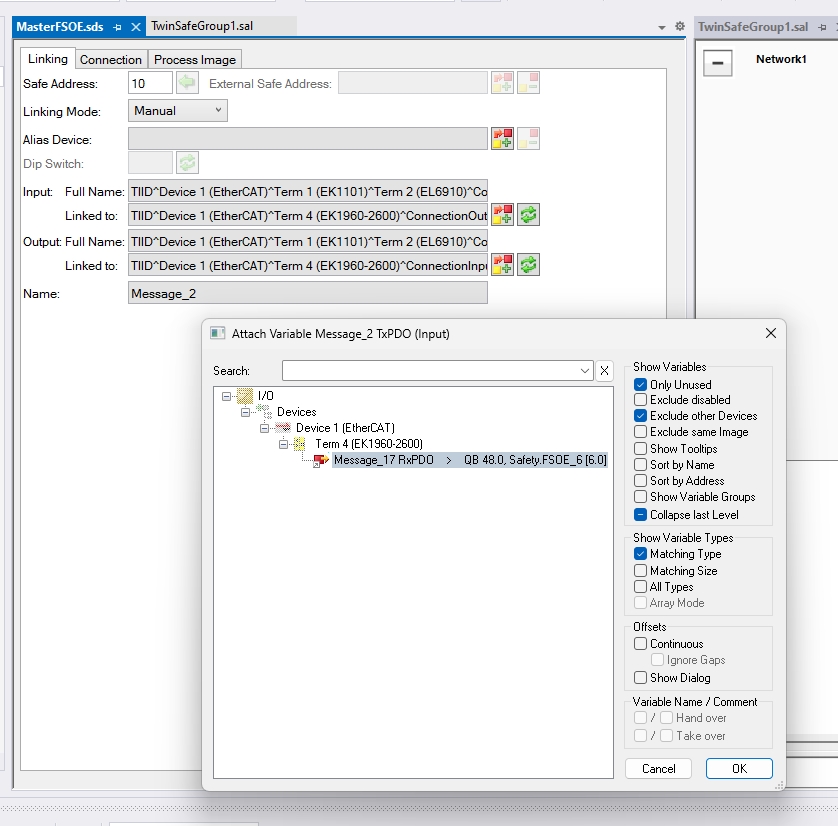This screenshot has width=838, height=826.
Task: Click the green refresh icon for Input link
Action: click(x=528, y=214)
